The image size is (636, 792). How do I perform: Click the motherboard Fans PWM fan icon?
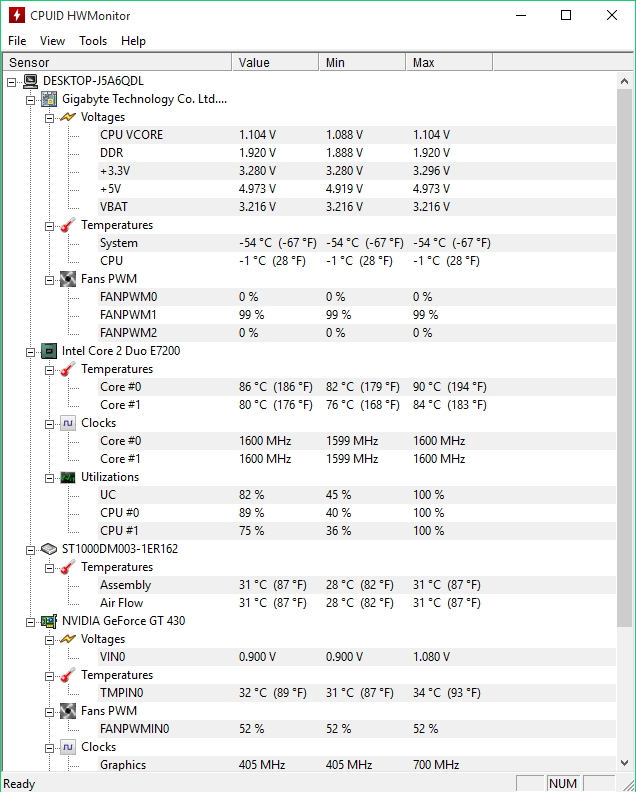click(68, 279)
